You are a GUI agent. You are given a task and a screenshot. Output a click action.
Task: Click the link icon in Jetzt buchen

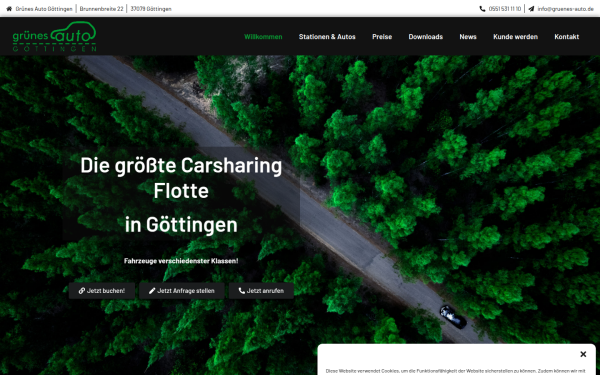82,291
